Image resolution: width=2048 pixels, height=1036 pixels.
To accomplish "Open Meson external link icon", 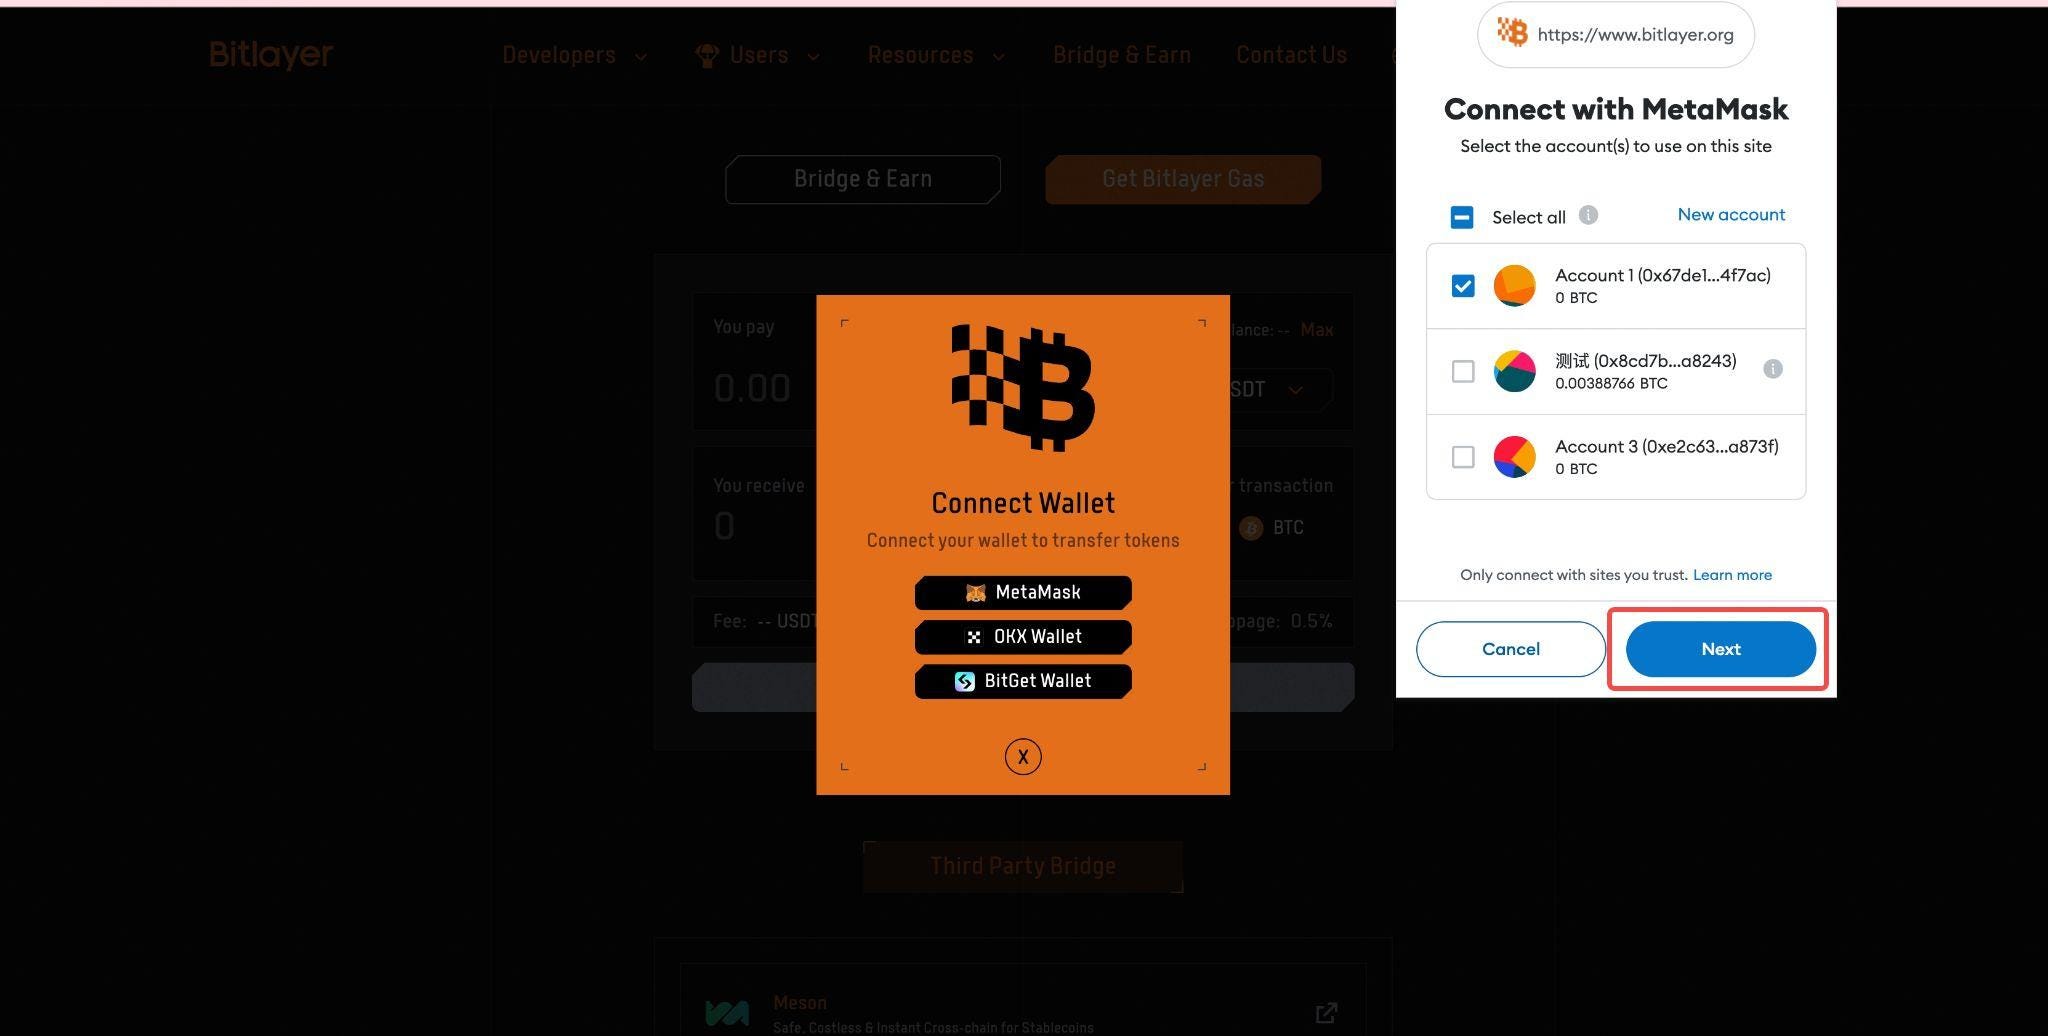I will [x=1326, y=1013].
